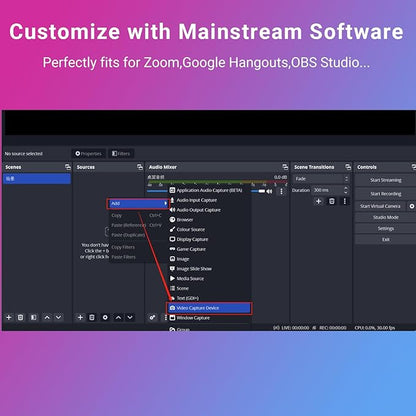Open the Fade transition dropdown
Image resolution: width=416 pixels, height=416 pixels.
tap(321, 179)
